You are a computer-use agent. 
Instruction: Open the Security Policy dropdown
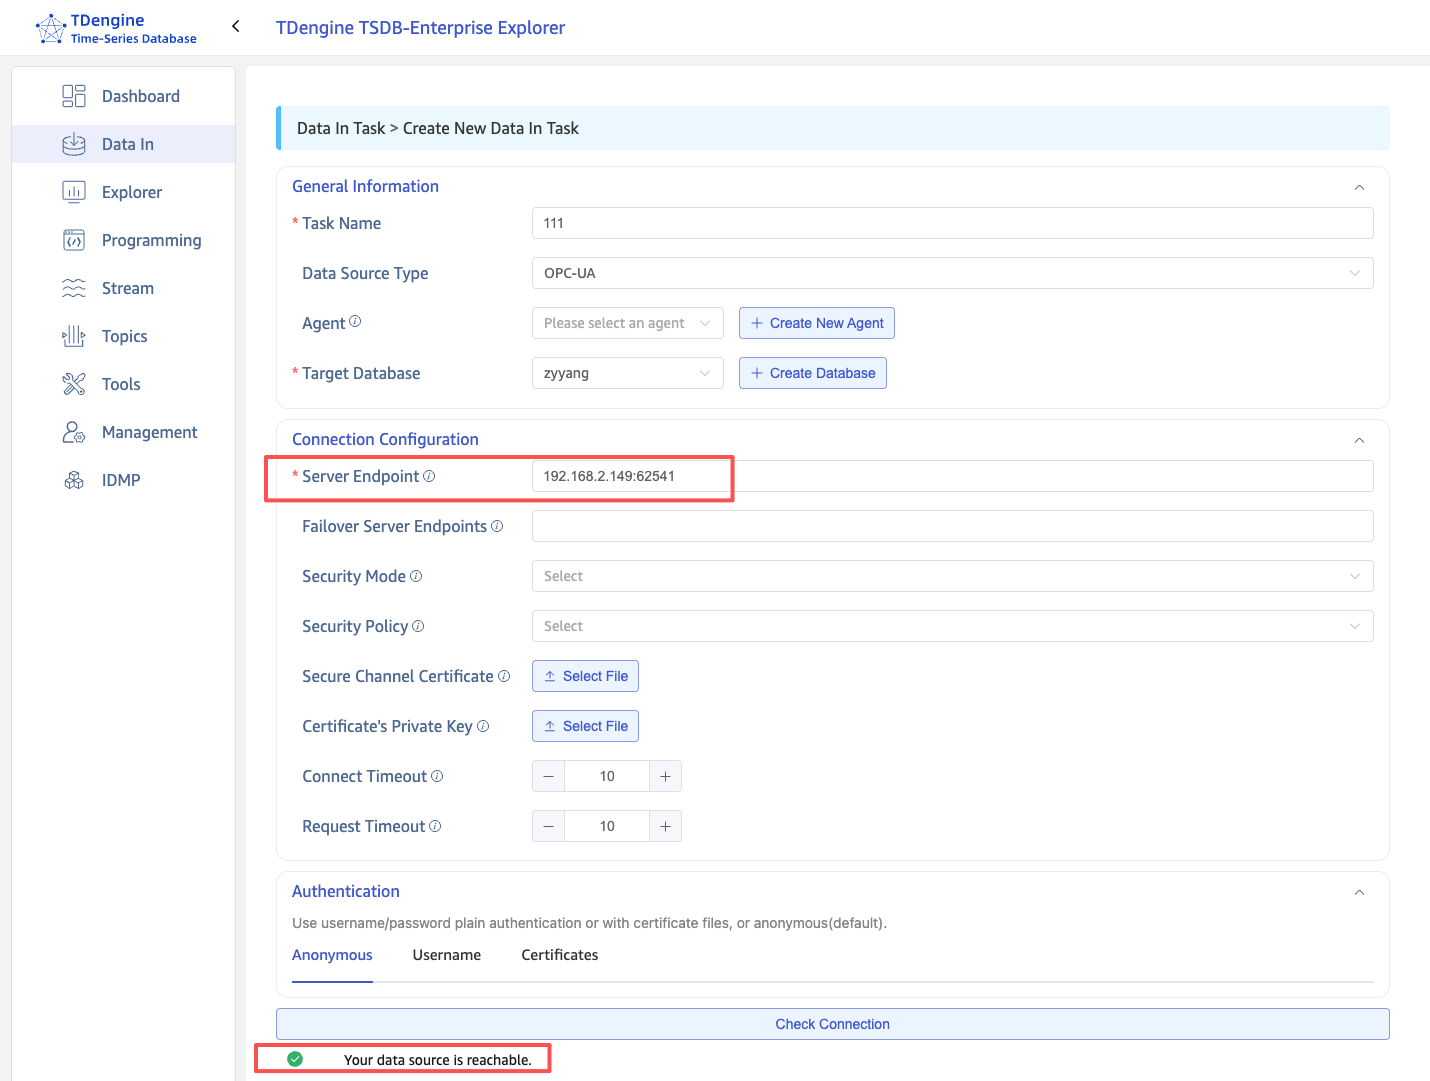[953, 626]
